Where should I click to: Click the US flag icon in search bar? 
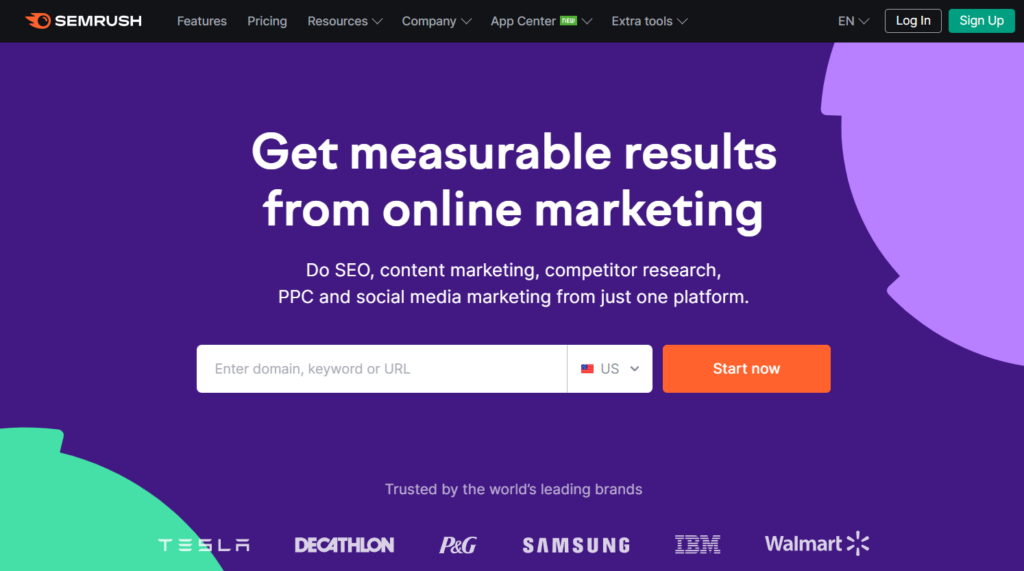[587, 369]
